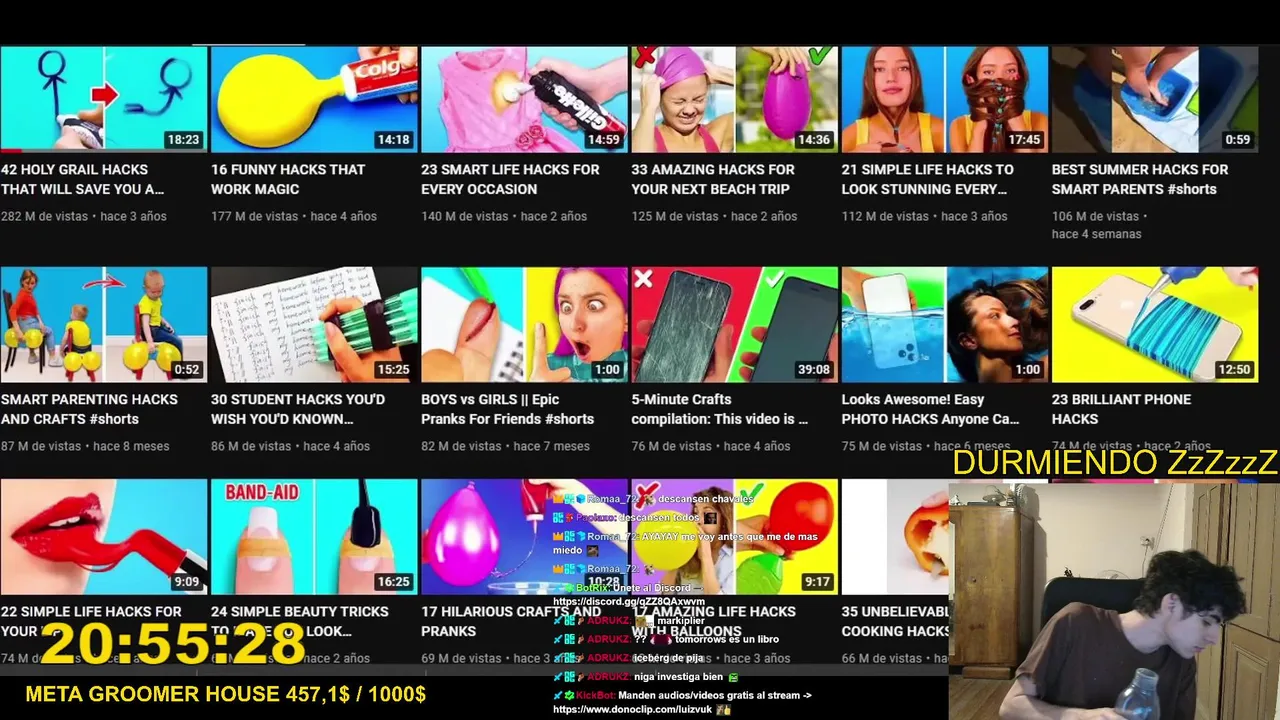Click title '23 BRILLIANT PHONE HACKS'
The width and height of the screenshot is (1280, 720).
tap(1121, 409)
